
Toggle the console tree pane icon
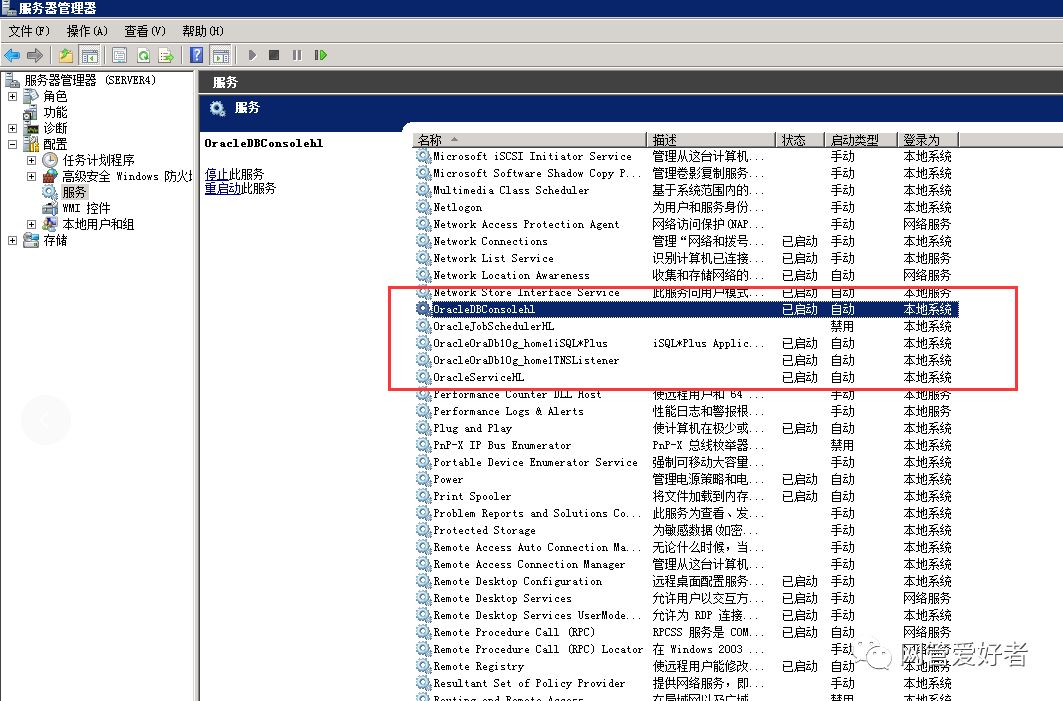(89, 55)
